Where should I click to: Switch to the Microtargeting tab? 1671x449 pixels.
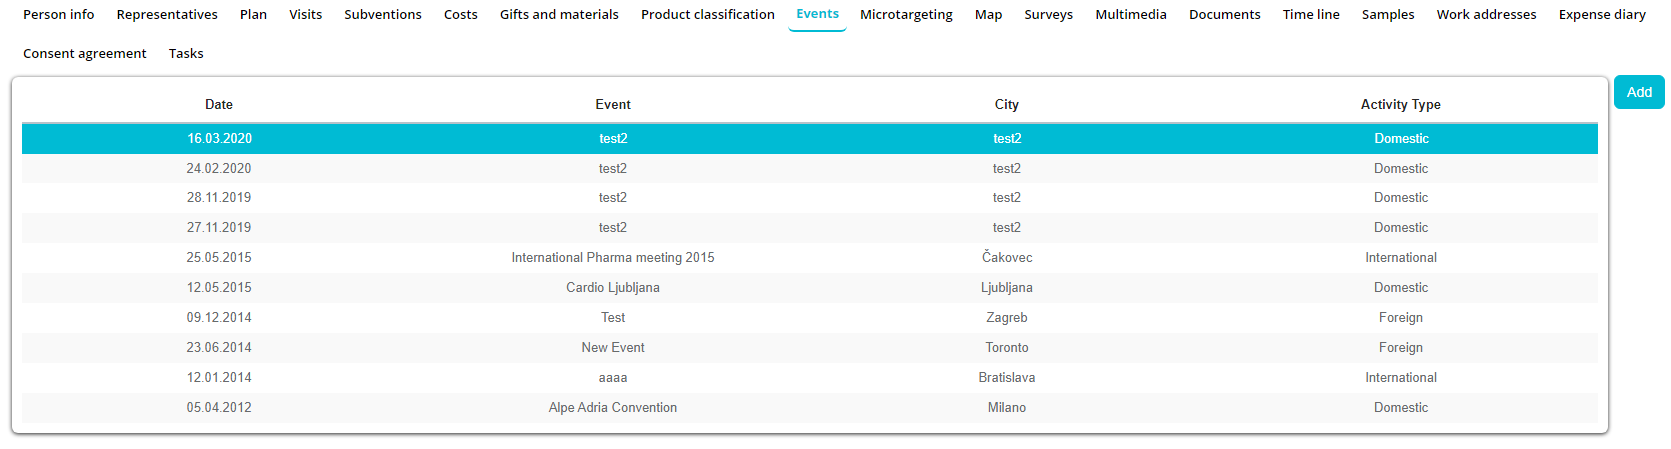[x=906, y=15]
